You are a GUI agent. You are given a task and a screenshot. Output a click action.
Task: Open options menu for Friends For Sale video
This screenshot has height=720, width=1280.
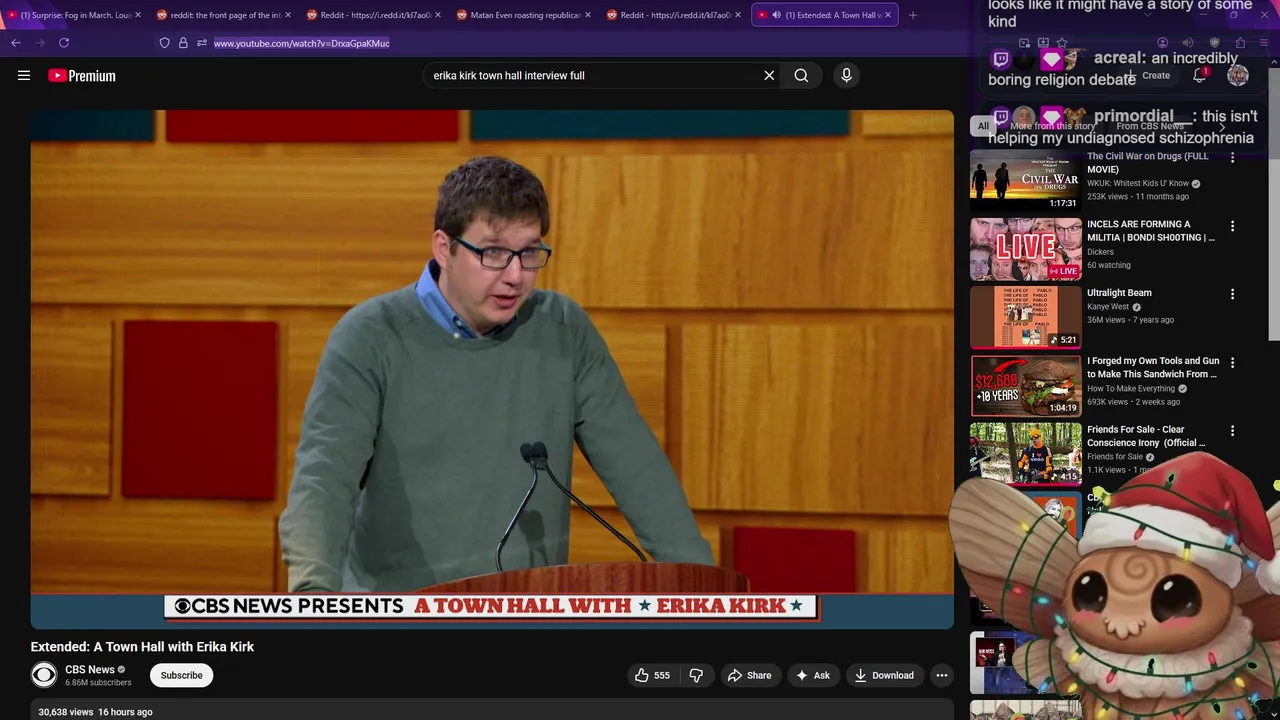point(1232,431)
